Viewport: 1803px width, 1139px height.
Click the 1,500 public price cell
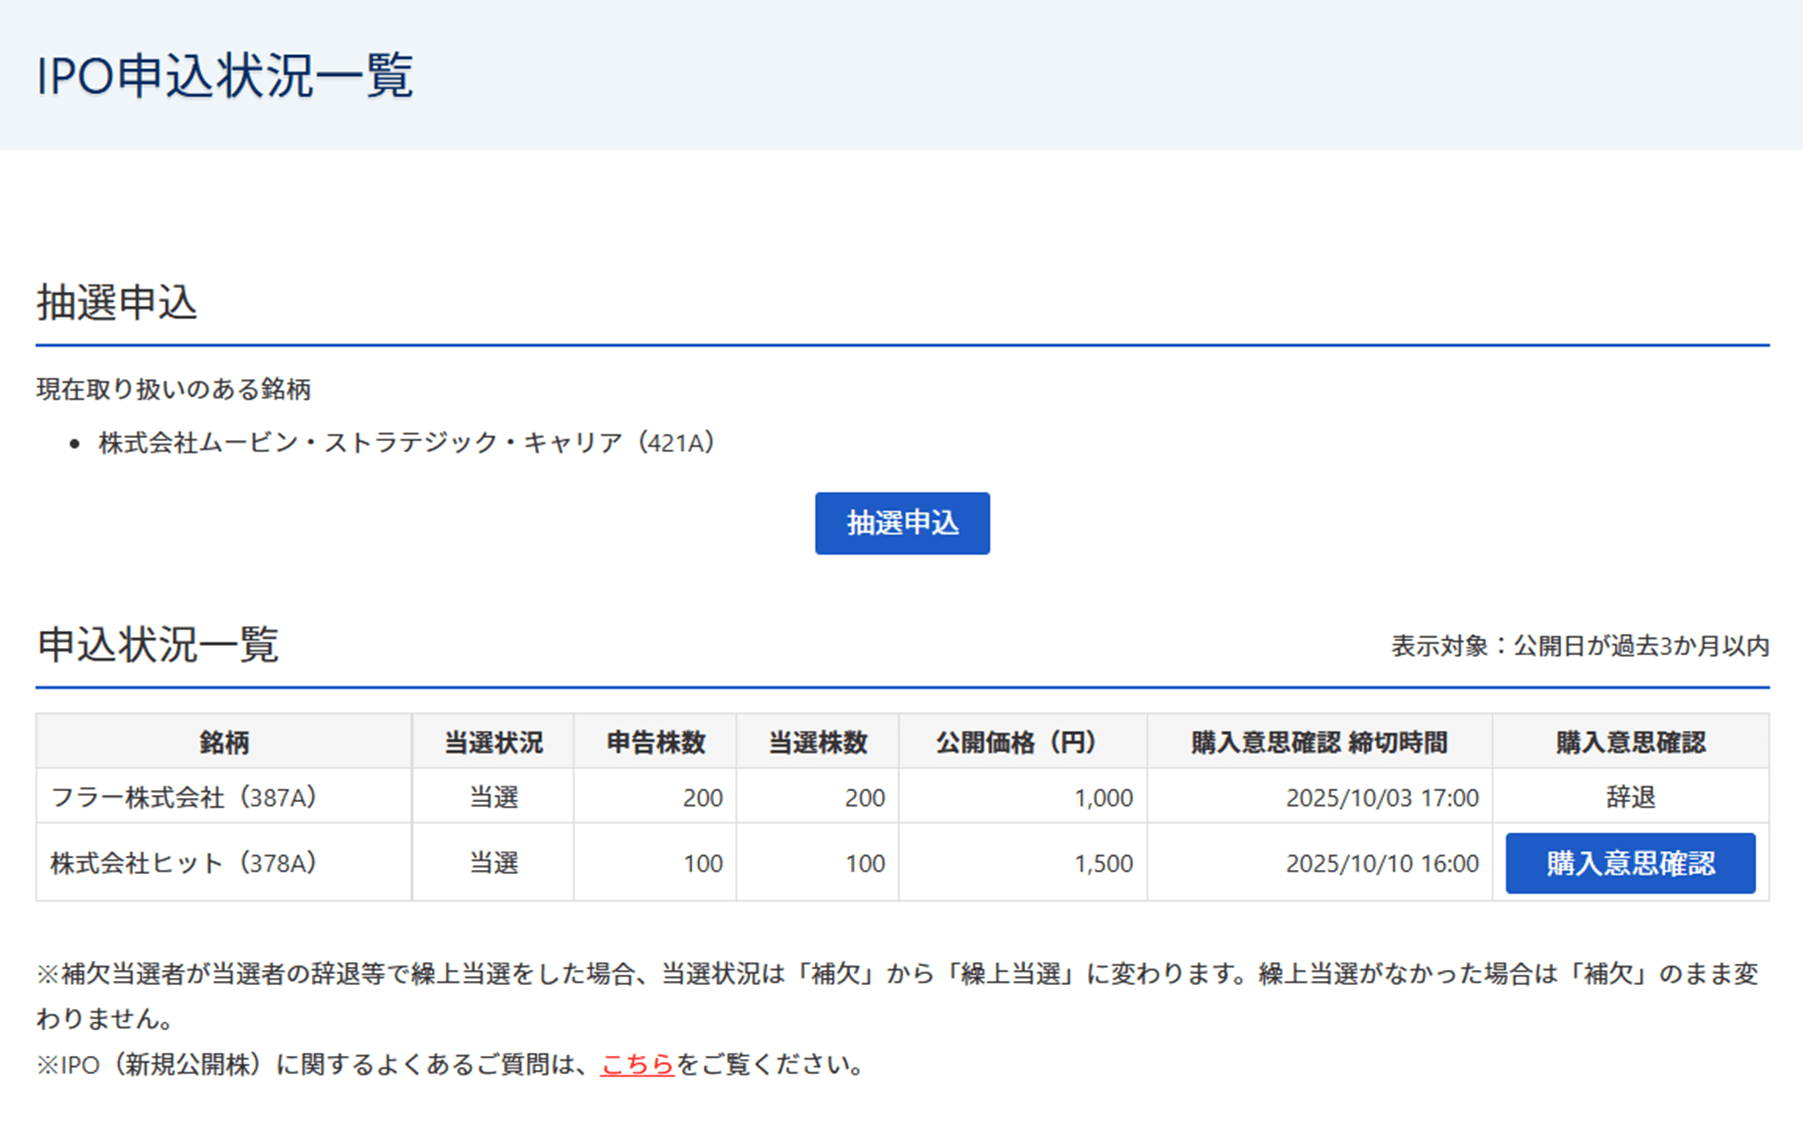coord(1103,863)
